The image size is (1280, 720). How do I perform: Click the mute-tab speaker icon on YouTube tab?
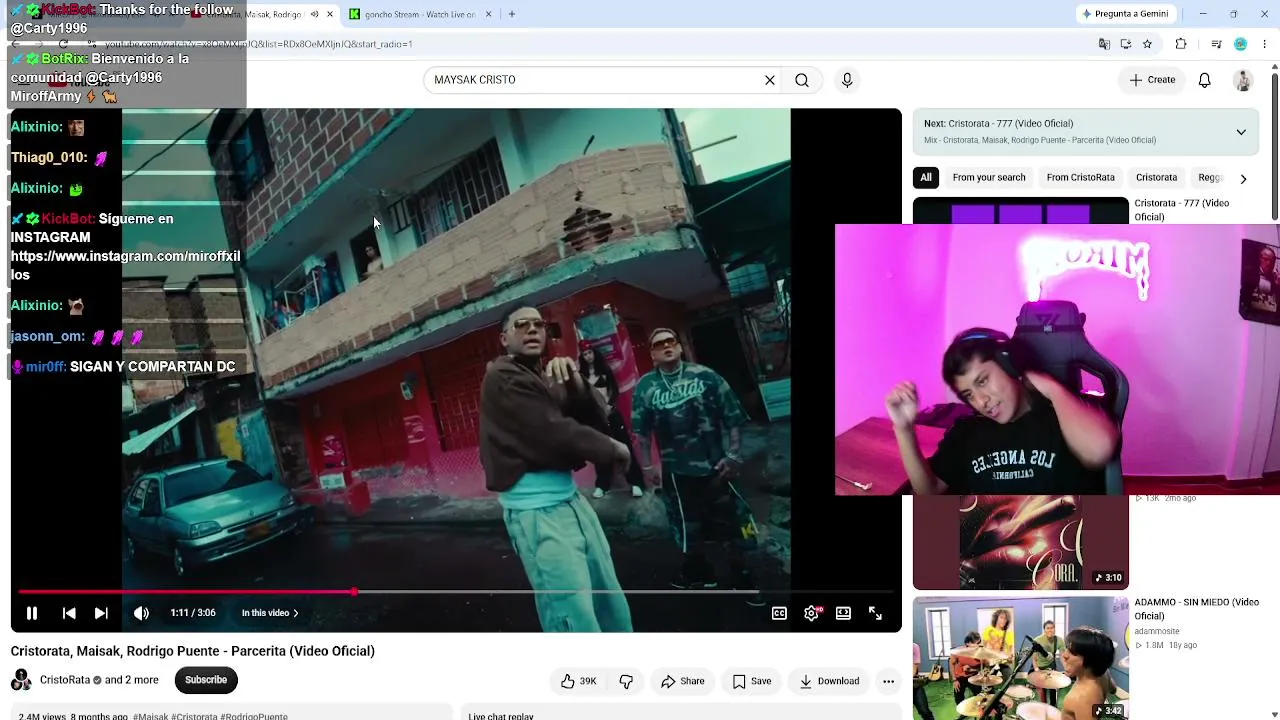coord(314,14)
